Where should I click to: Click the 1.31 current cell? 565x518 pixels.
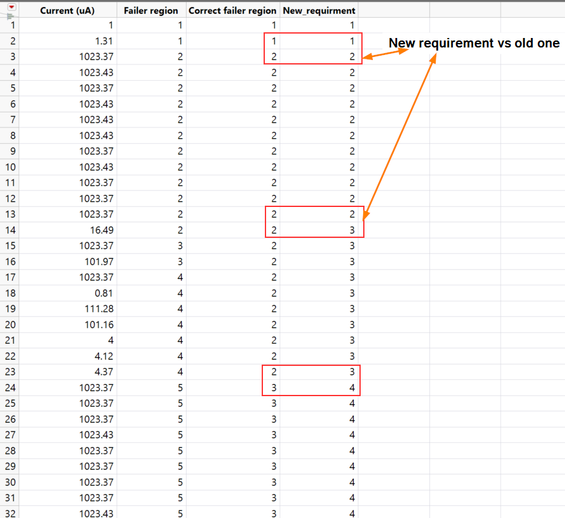coord(104,41)
